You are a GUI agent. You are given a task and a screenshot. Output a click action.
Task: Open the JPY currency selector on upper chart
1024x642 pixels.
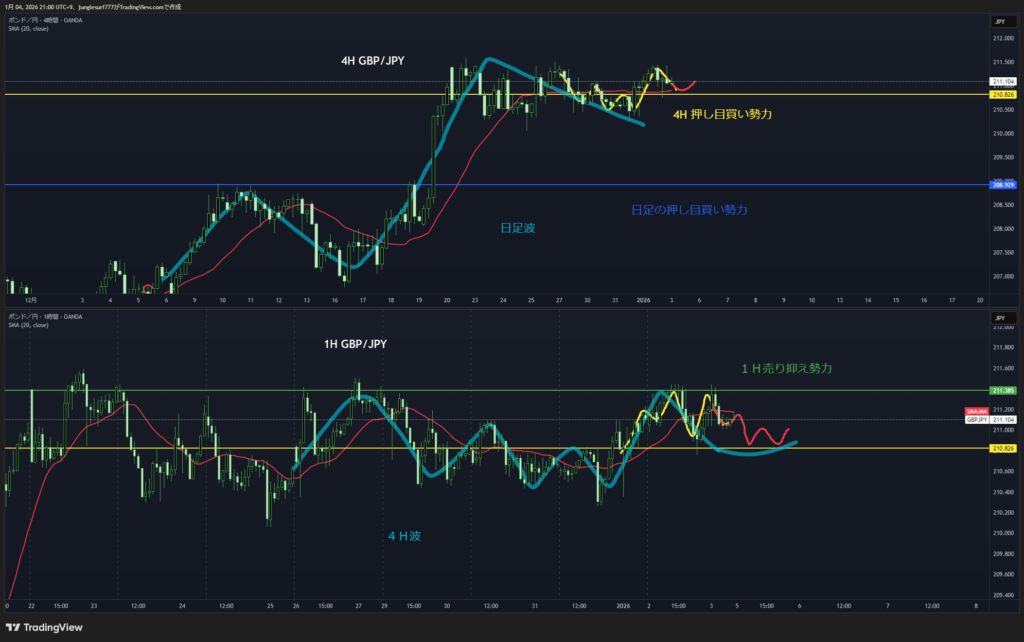[998, 21]
